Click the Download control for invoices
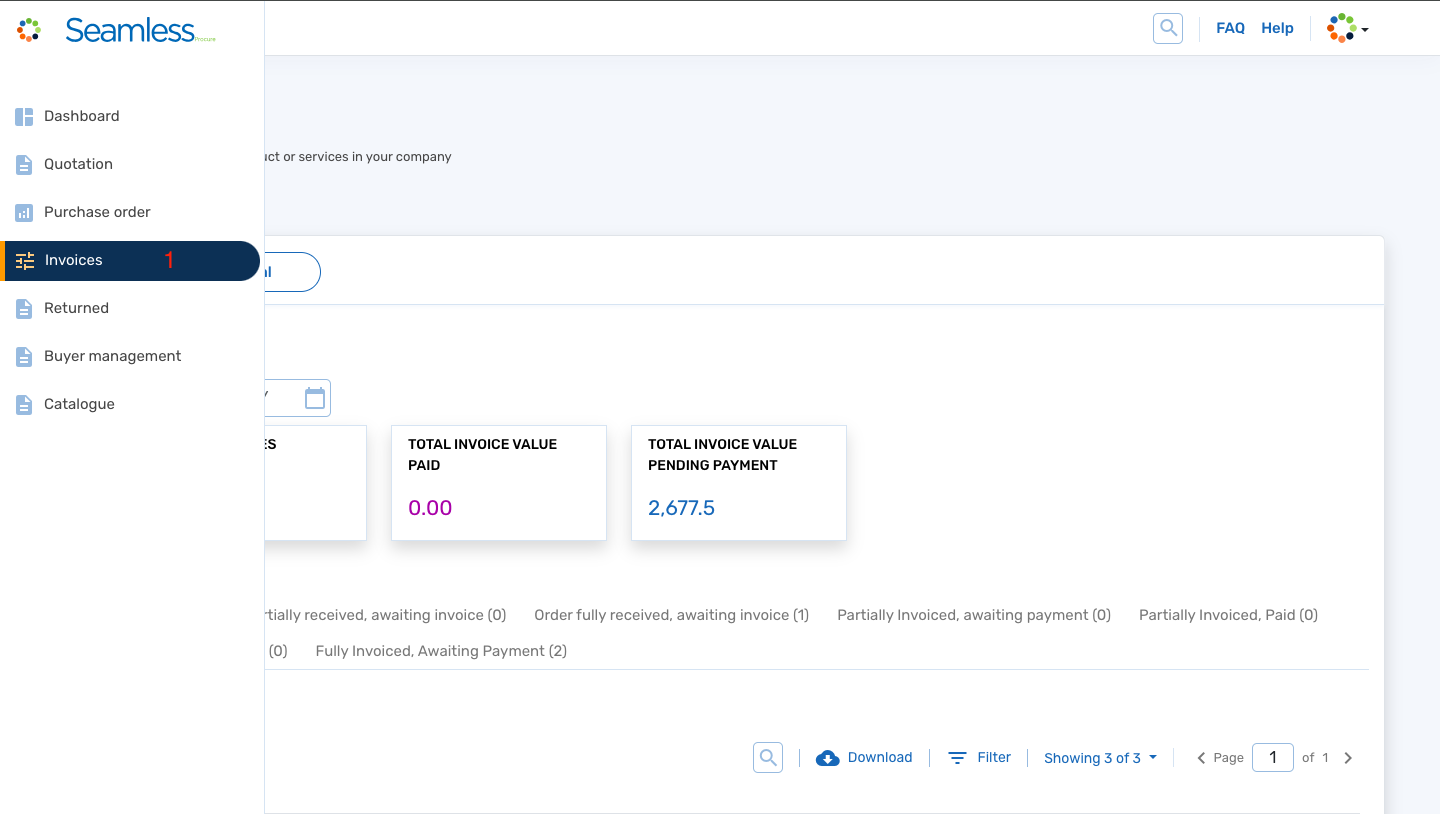Viewport: 1440px width, 814px height. 864,757
